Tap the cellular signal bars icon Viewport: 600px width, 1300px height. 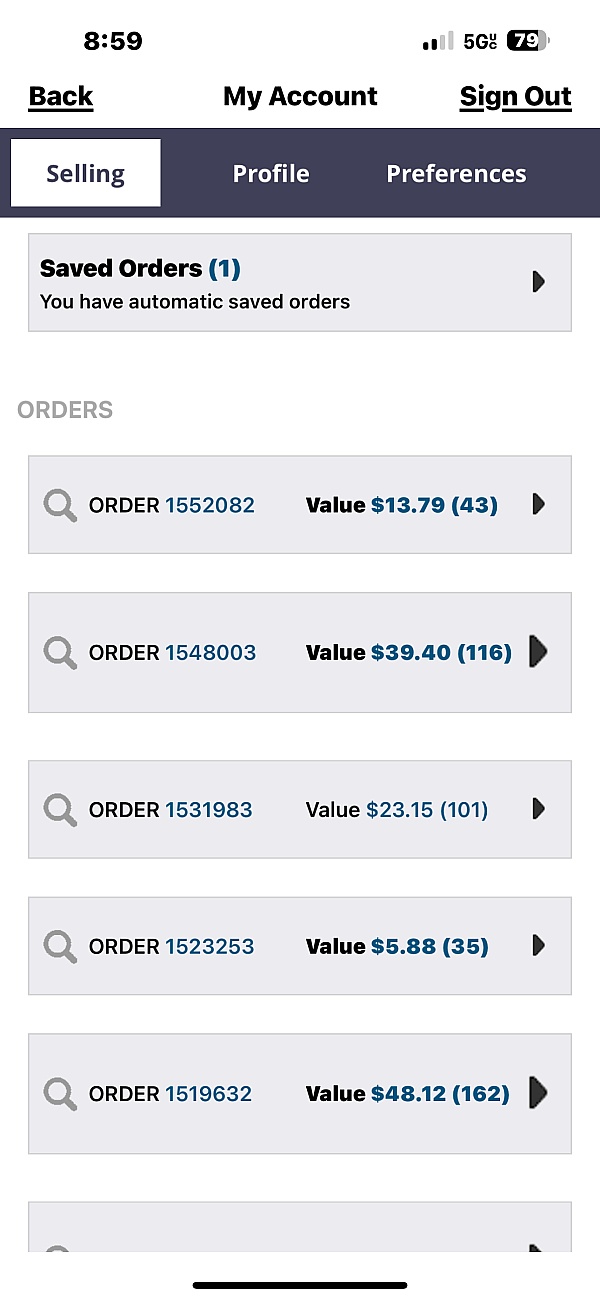[x=438, y=42]
